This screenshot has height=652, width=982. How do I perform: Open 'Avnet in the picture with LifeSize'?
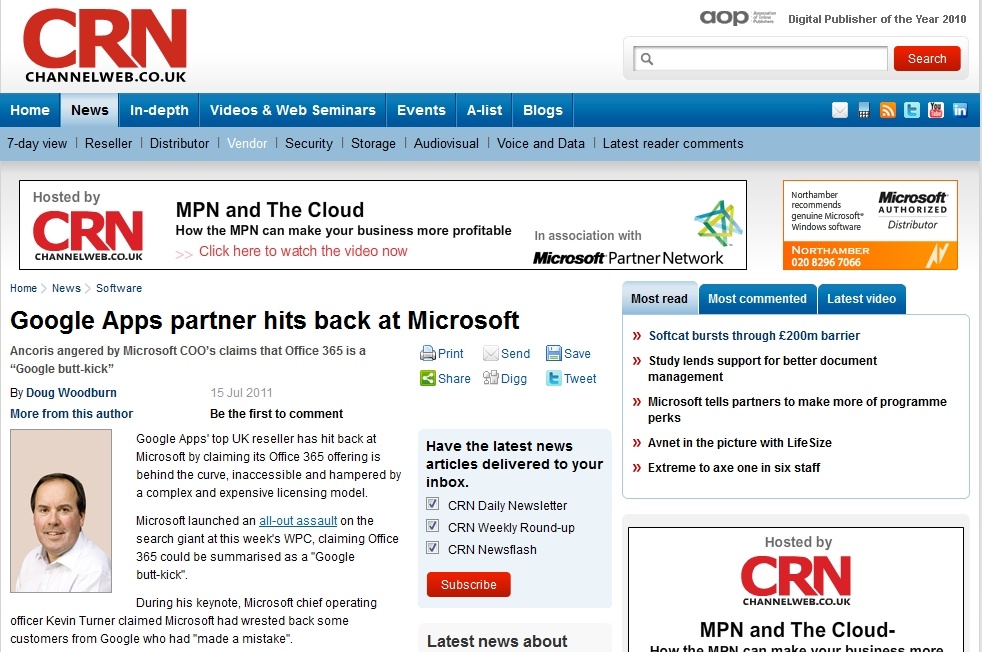tap(740, 443)
